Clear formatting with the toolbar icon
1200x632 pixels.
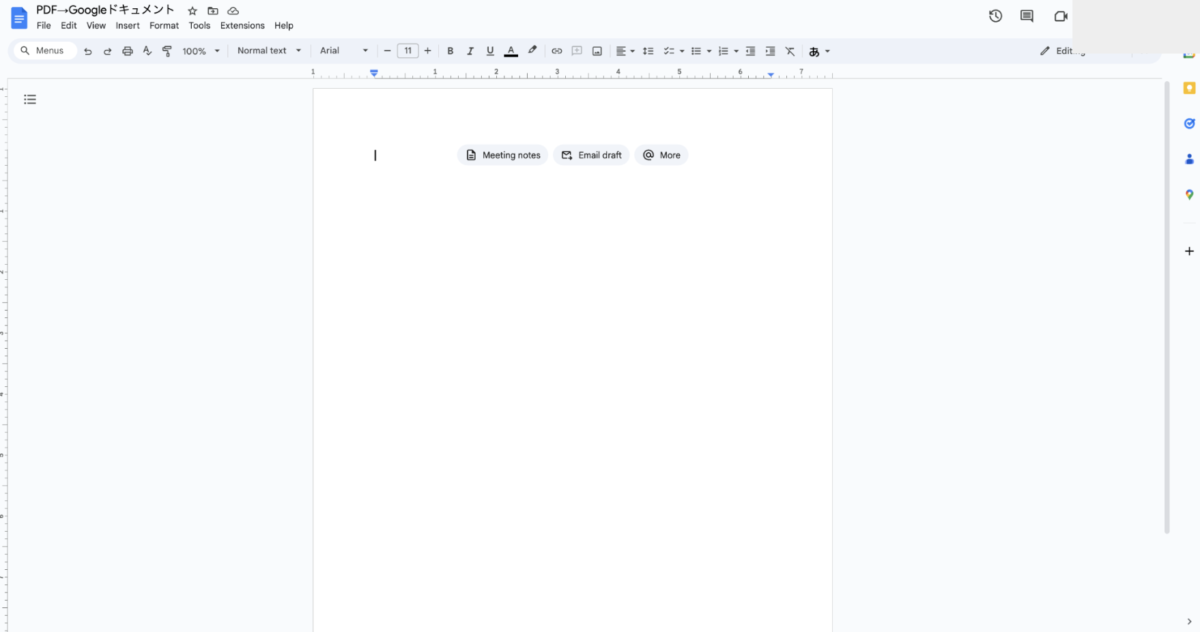(790, 51)
